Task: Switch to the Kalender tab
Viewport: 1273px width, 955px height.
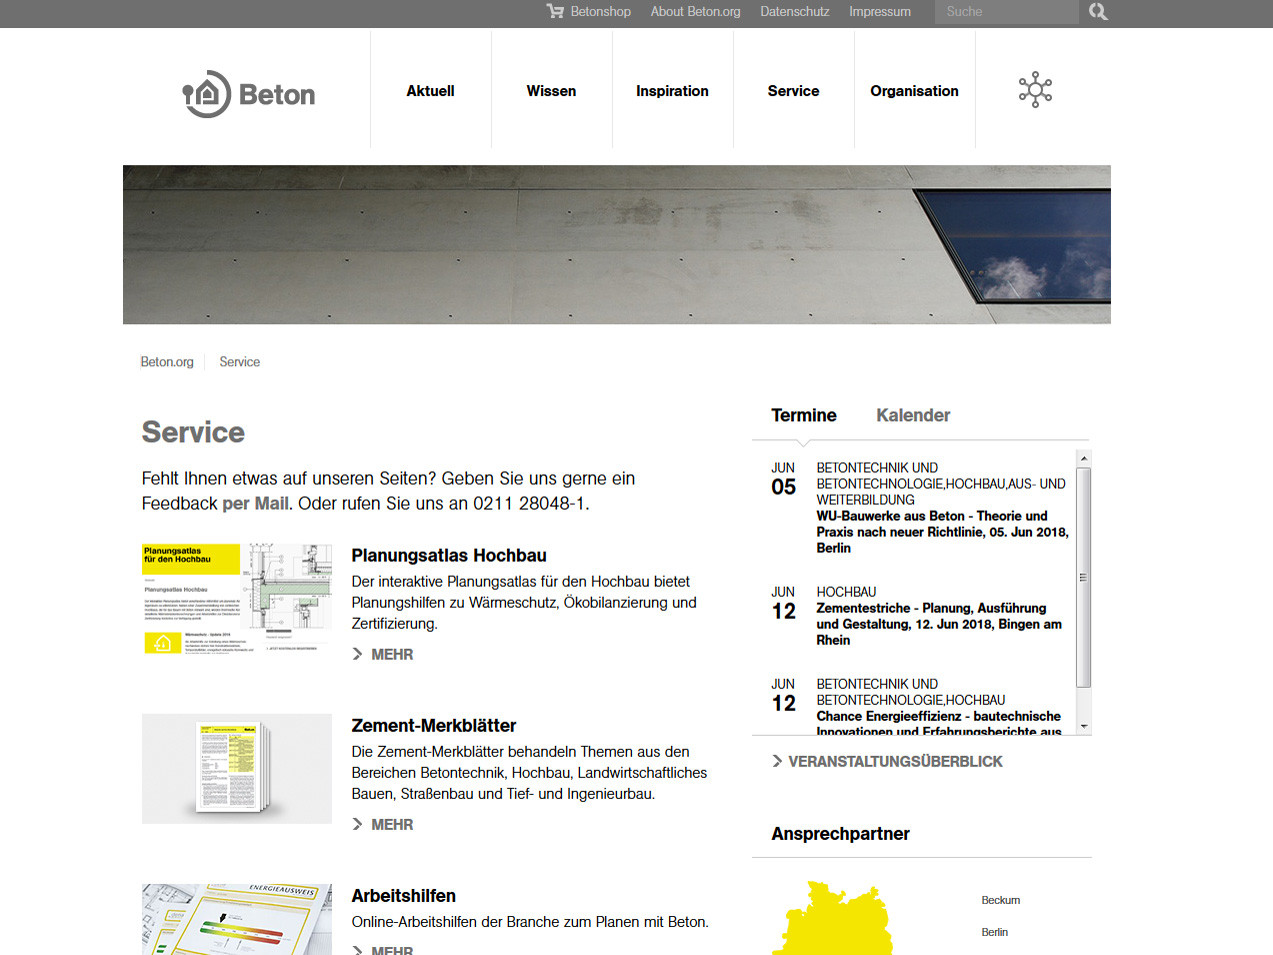Action: tap(913, 415)
